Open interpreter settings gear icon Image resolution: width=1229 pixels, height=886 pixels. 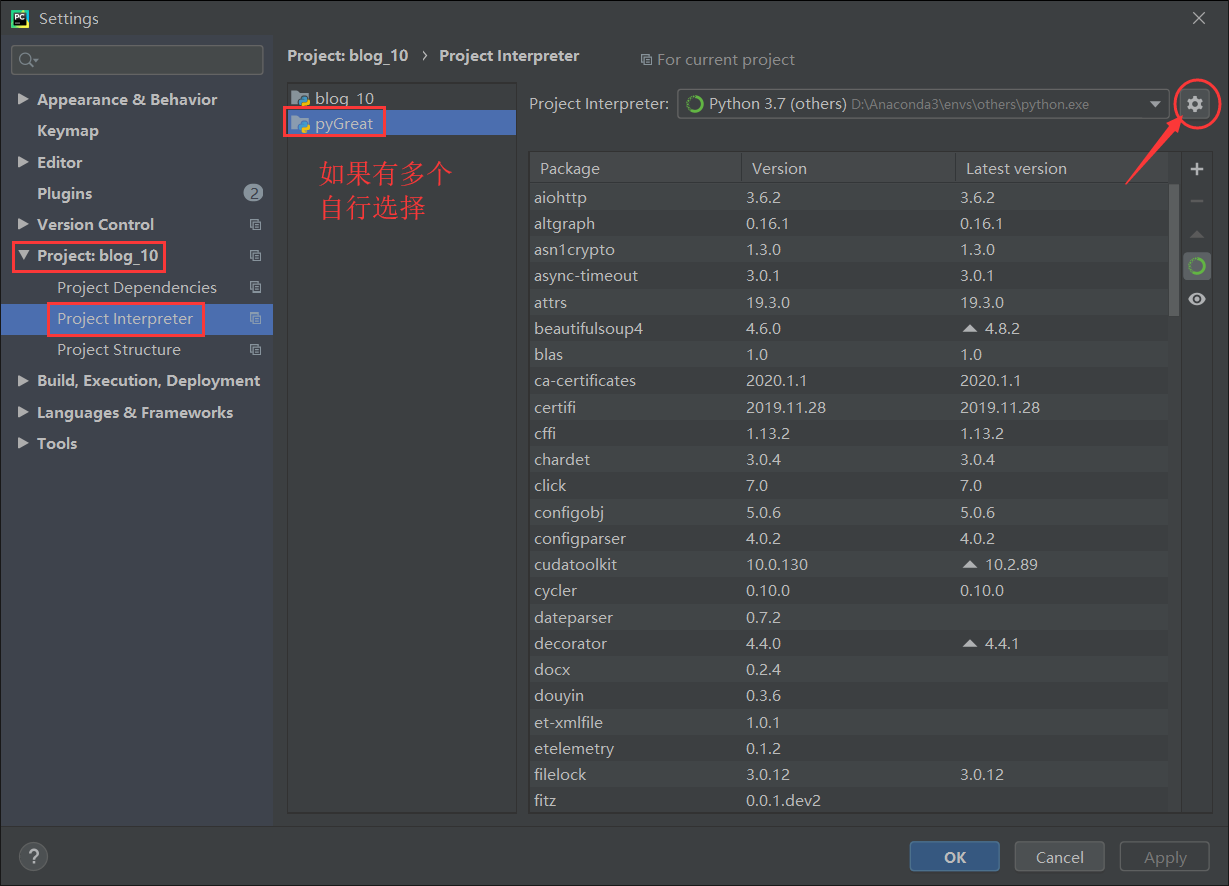click(1194, 103)
